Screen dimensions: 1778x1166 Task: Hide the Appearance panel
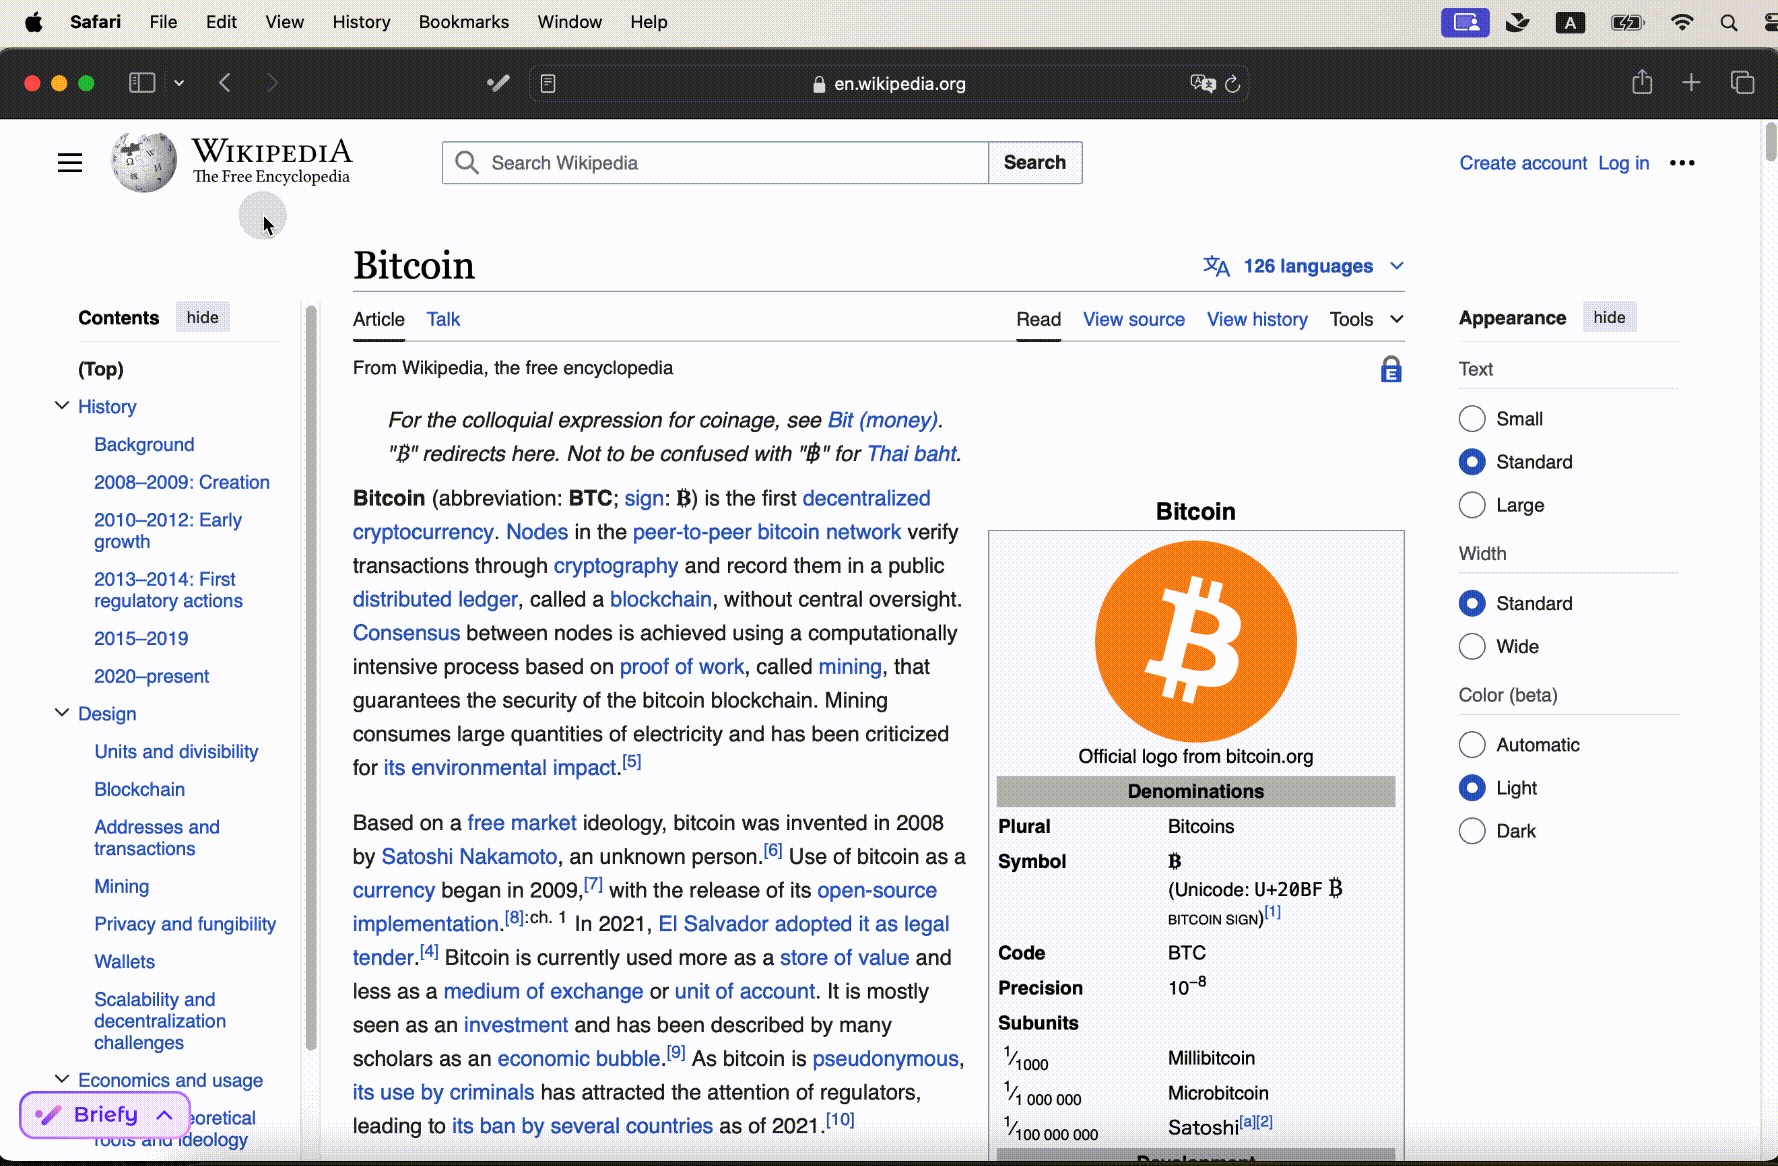pyautogui.click(x=1609, y=317)
